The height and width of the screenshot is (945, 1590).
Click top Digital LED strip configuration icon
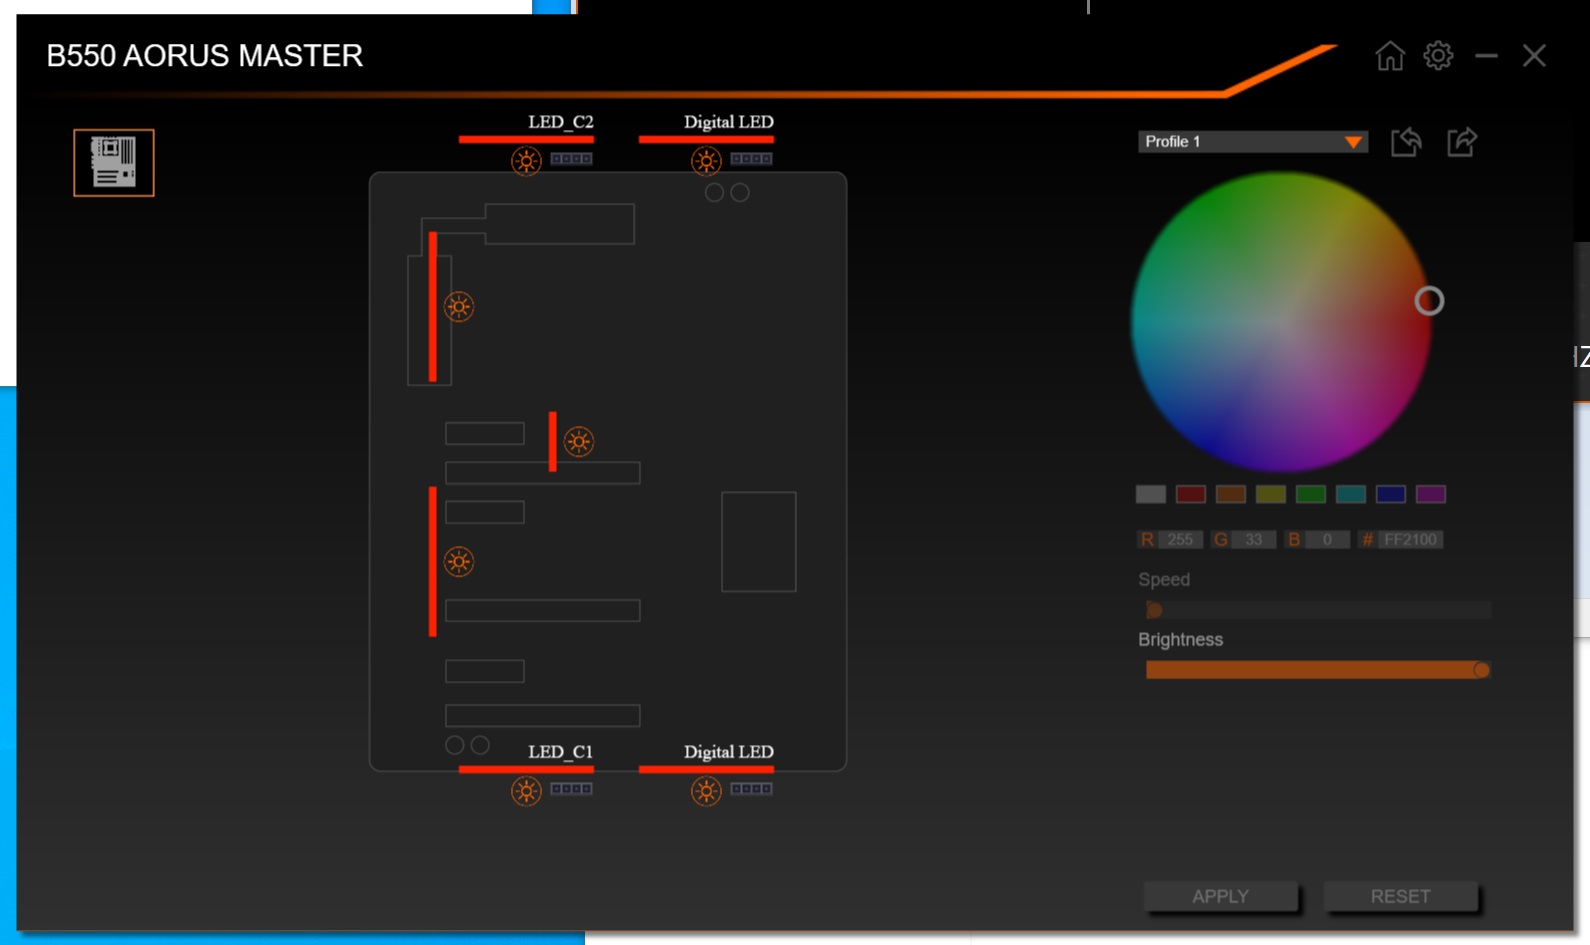[751, 159]
